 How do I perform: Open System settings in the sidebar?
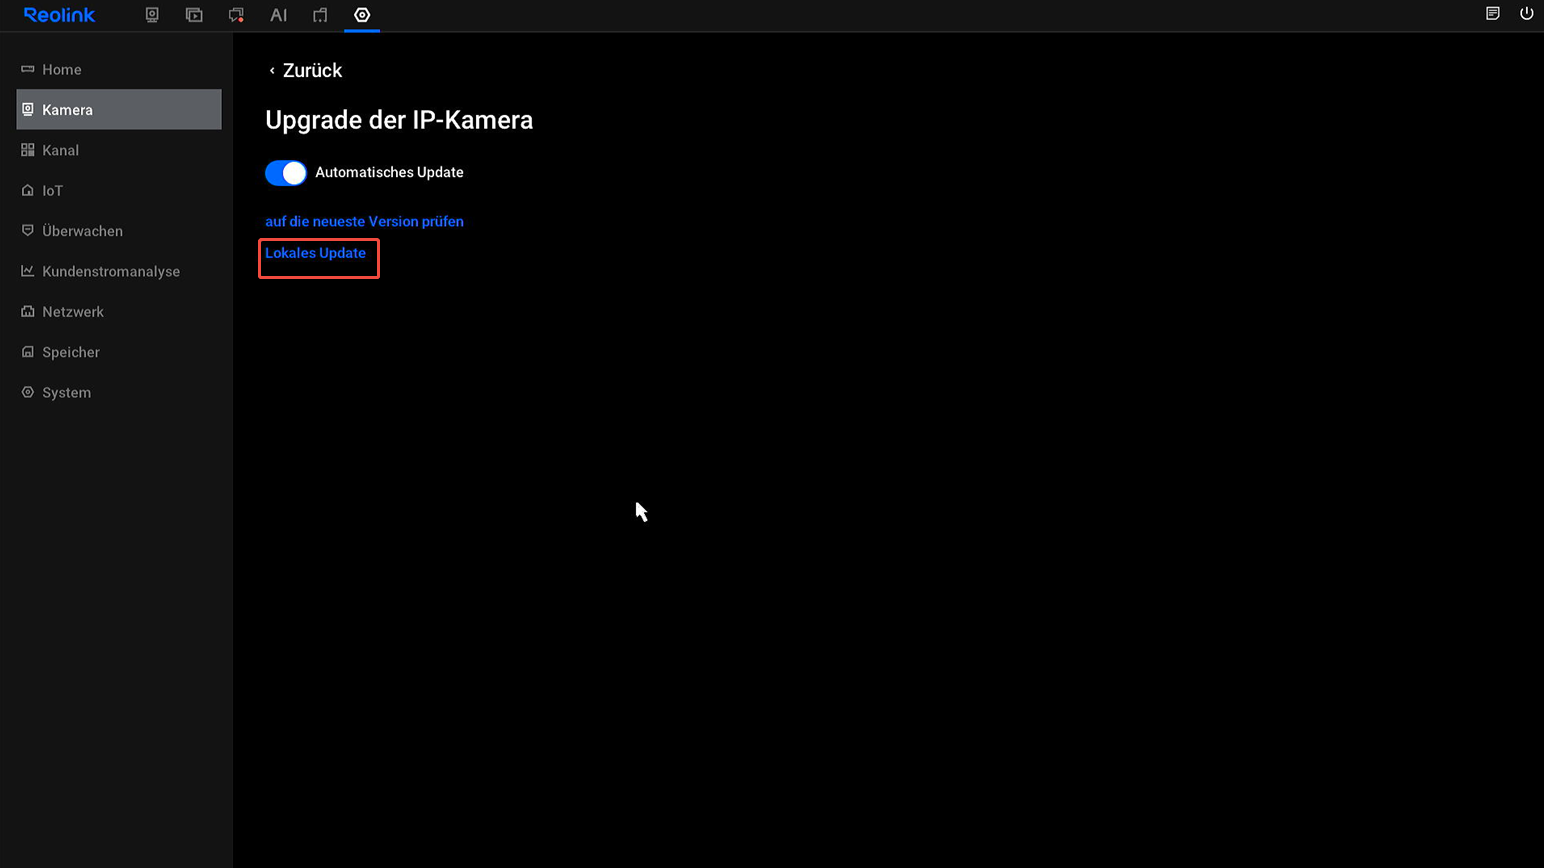(119, 392)
